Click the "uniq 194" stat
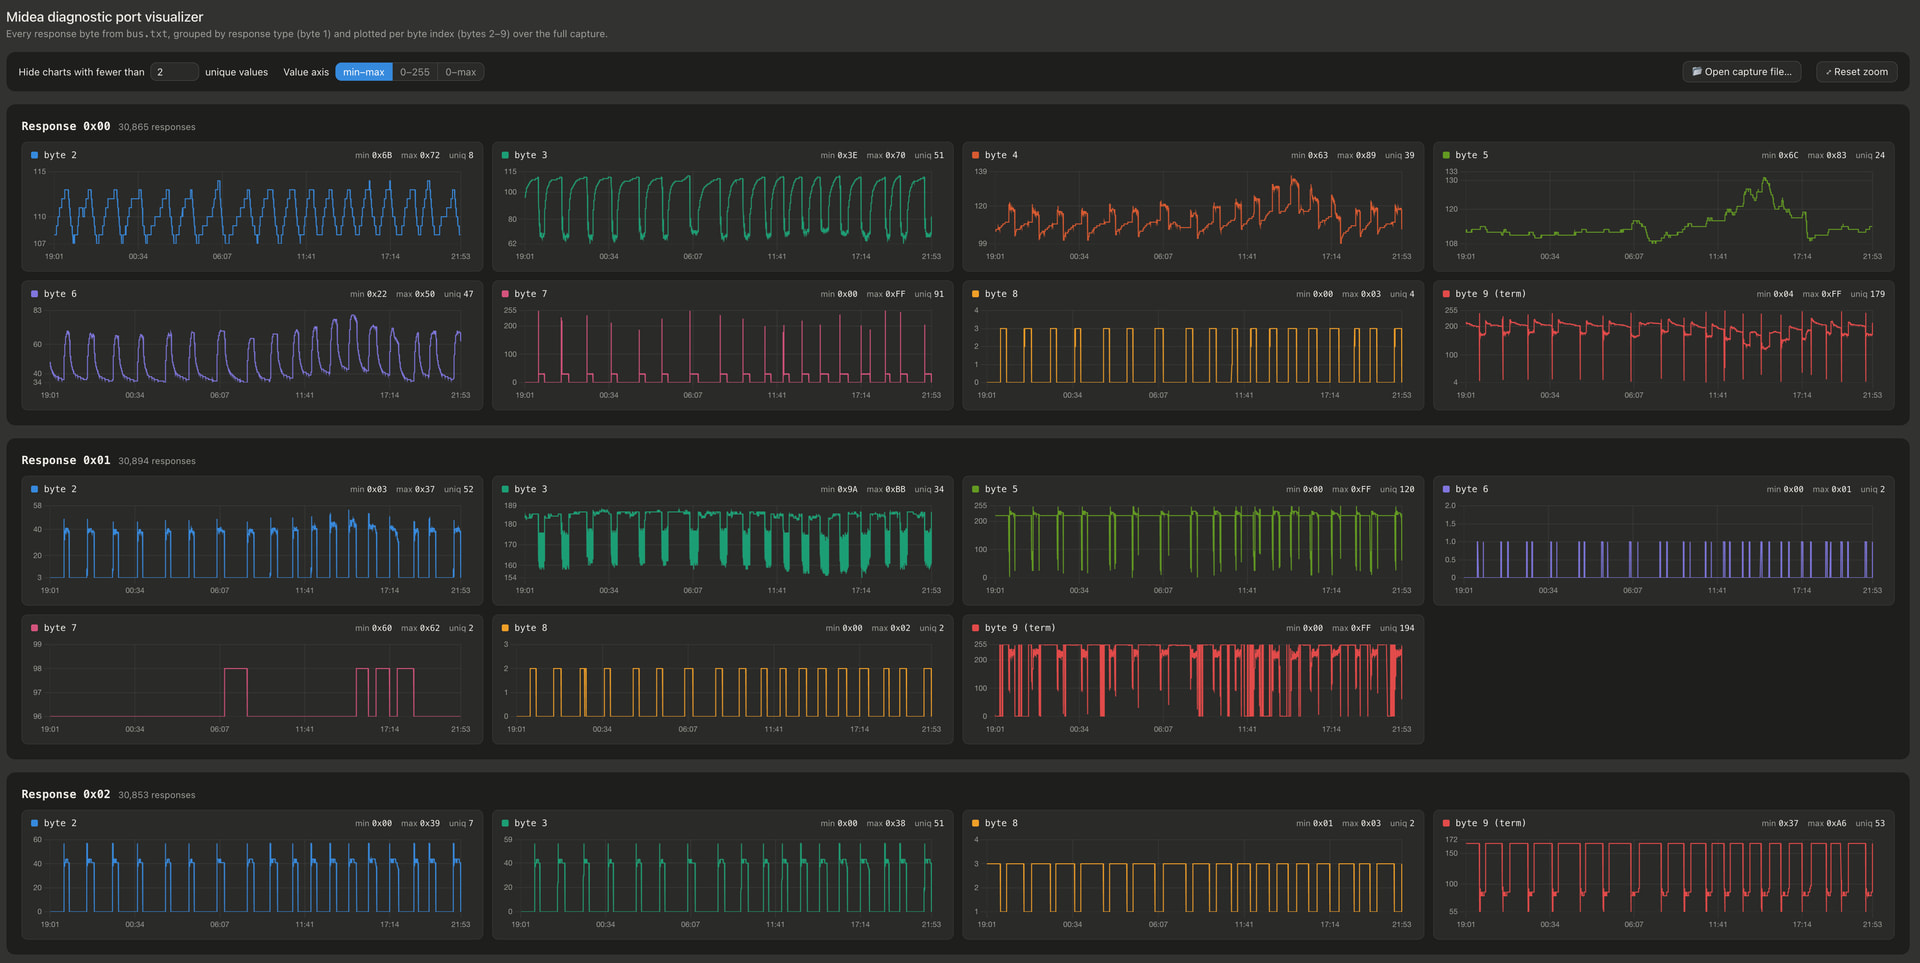The image size is (1920, 963). click(x=1397, y=628)
